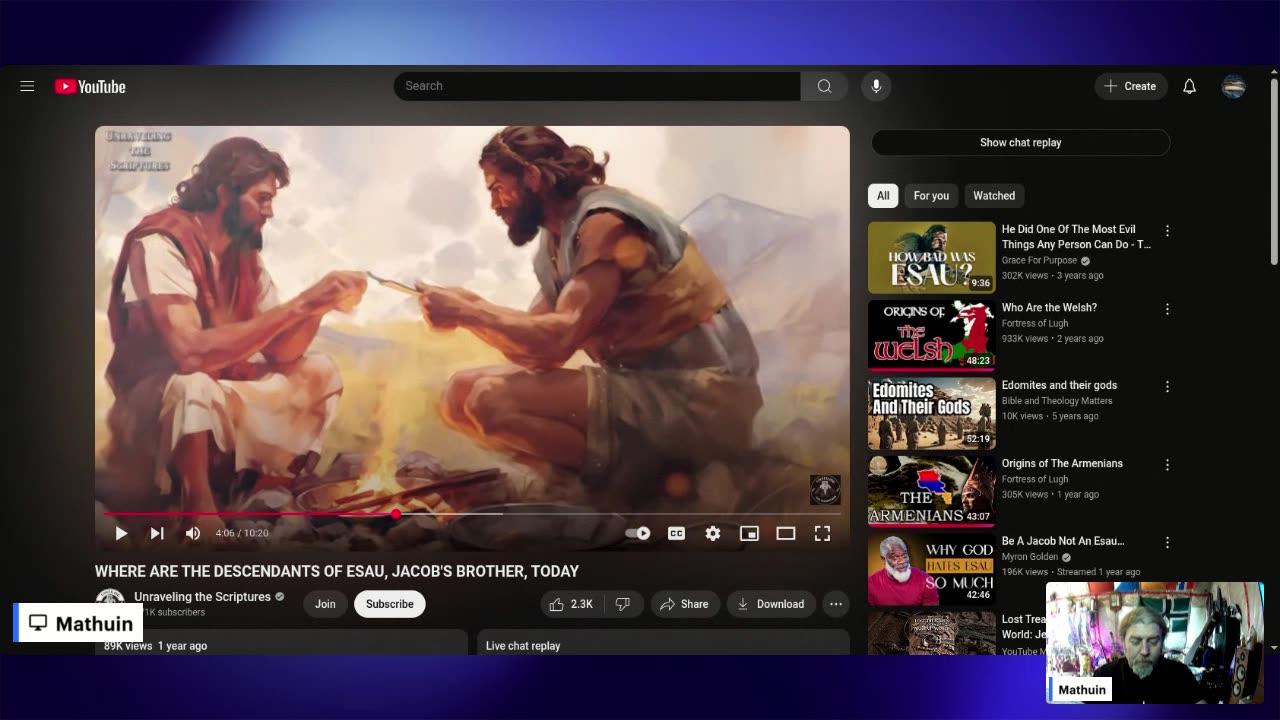Open 'Origins of The Armenians' video title
This screenshot has height=720, width=1280.
click(1062, 464)
